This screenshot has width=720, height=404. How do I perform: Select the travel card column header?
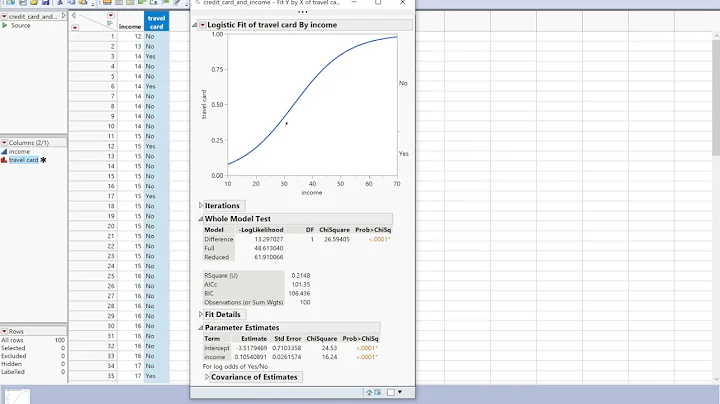(156, 22)
